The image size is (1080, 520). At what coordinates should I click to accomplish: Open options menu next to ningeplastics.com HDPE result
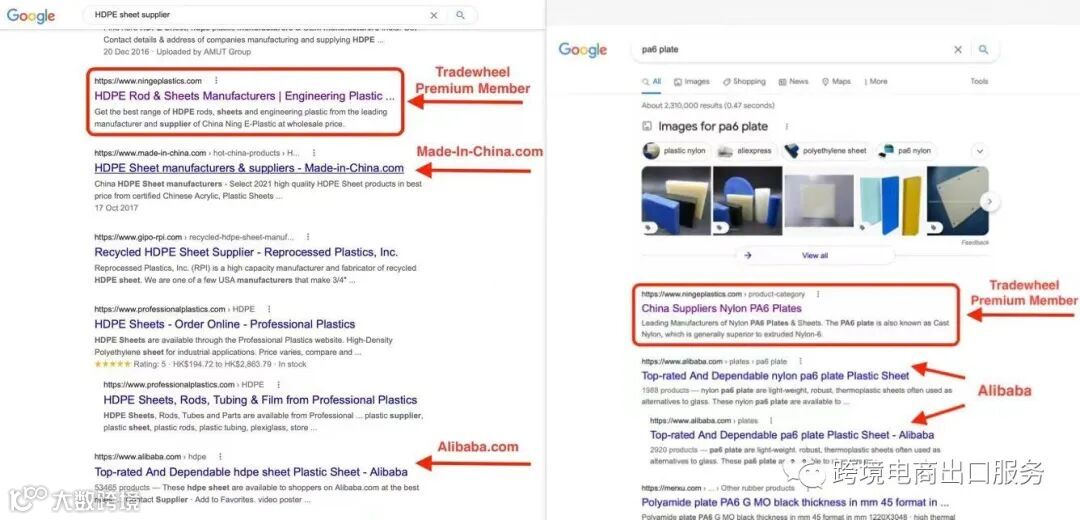click(x=216, y=81)
